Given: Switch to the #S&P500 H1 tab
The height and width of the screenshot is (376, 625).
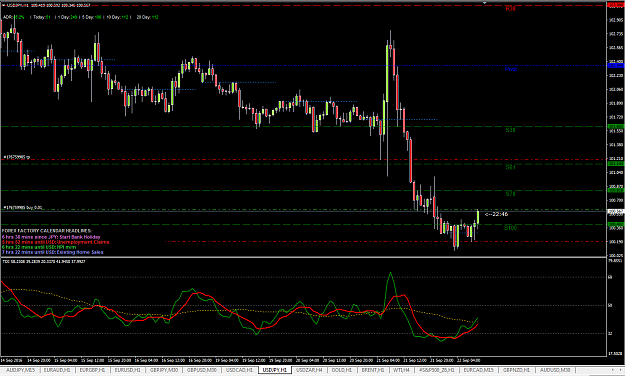Looking at the screenshot, I should click(436, 370).
